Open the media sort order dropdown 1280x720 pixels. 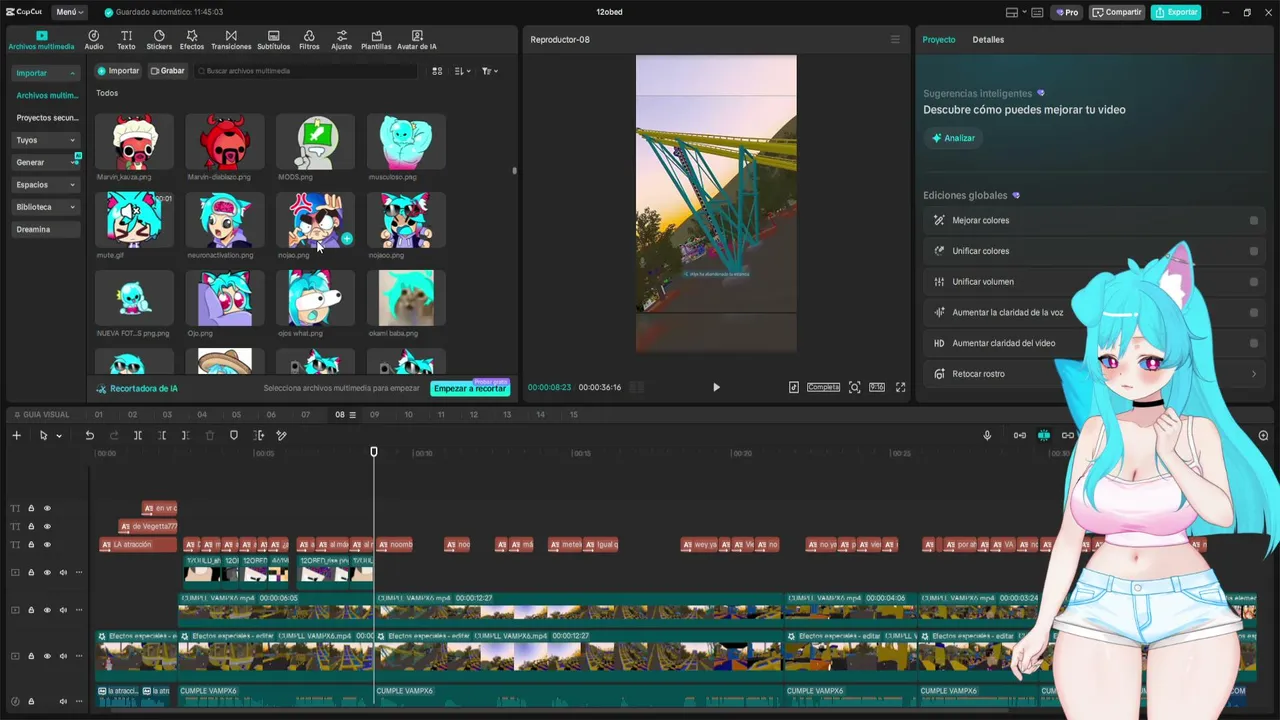tap(462, 71)
